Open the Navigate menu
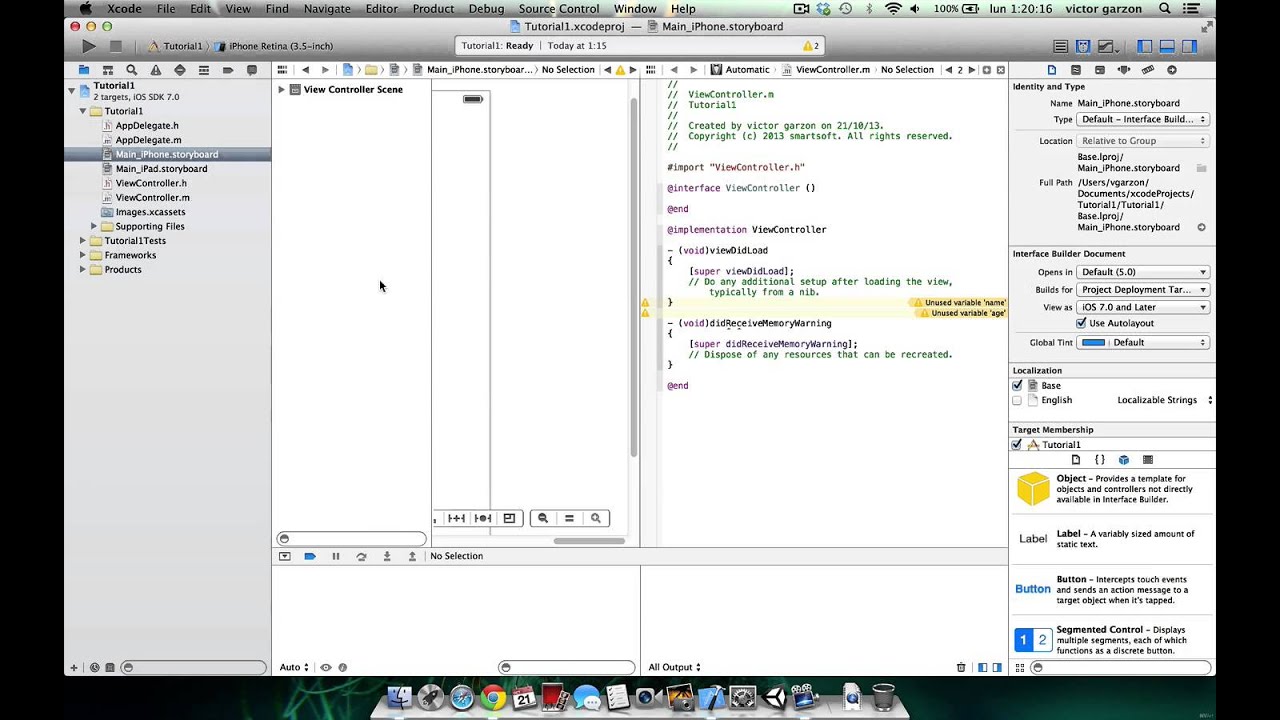1280x720 pixels. (x=327, y=9)
